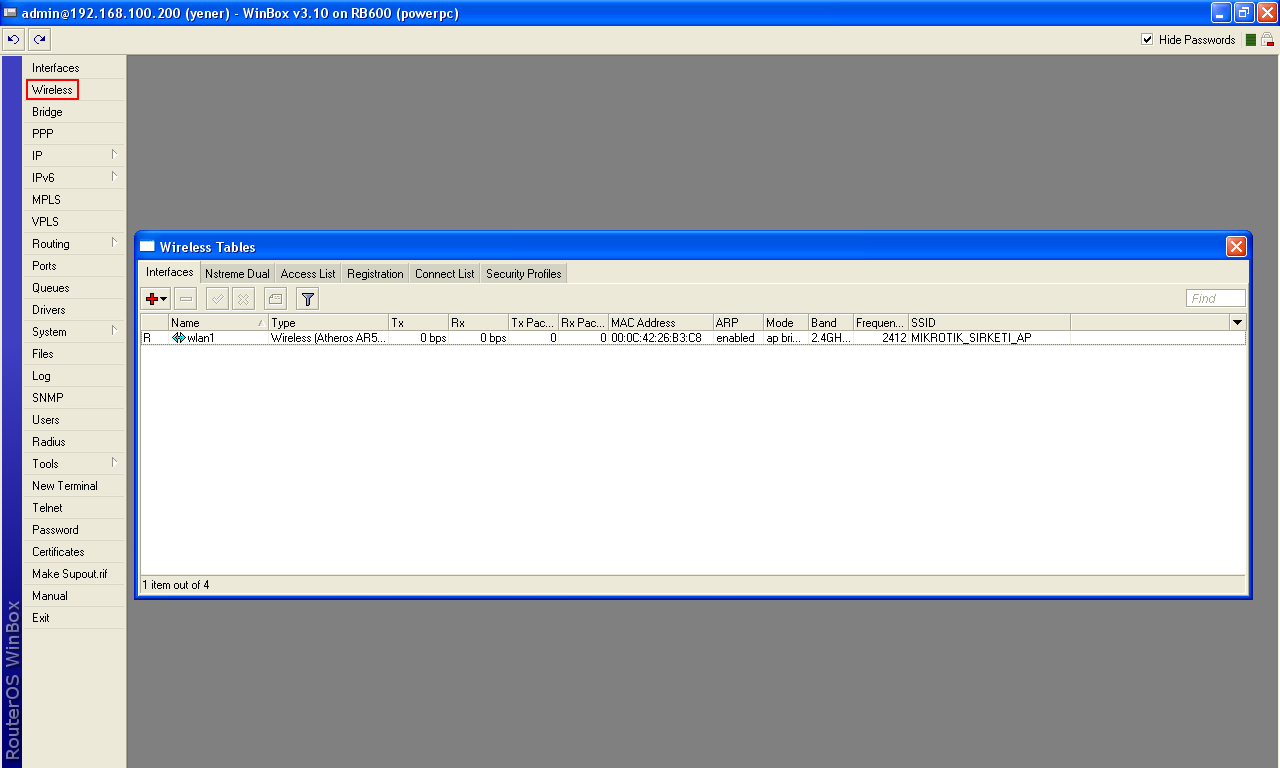This screenshot has width=1280, height=768.
Task: Open the Drivers menu item
Action: point(75,310)
